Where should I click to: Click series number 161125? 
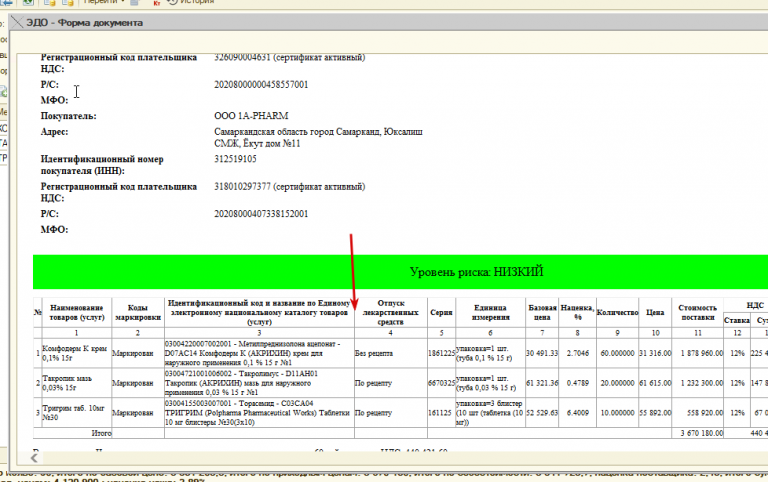click(440, 413)
